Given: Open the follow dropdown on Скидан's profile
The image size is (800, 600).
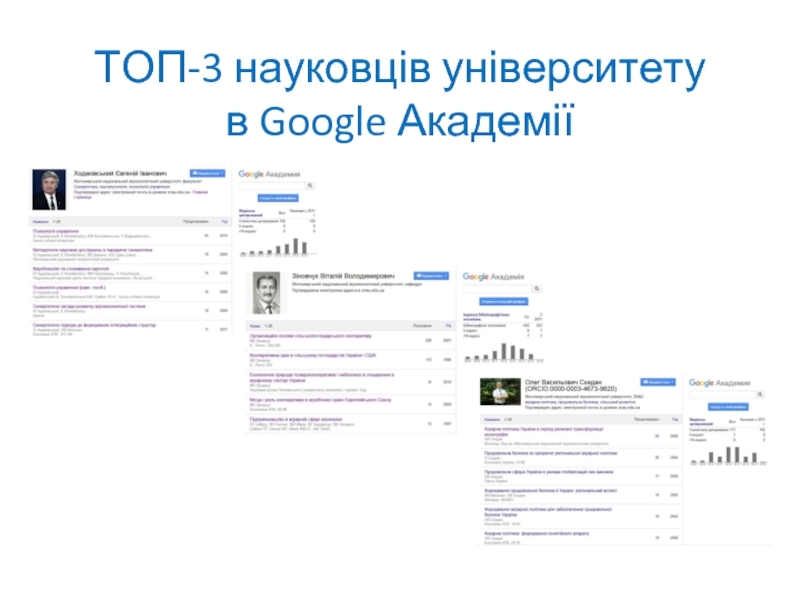Looking at the screenshot, I should coord(658,382).
